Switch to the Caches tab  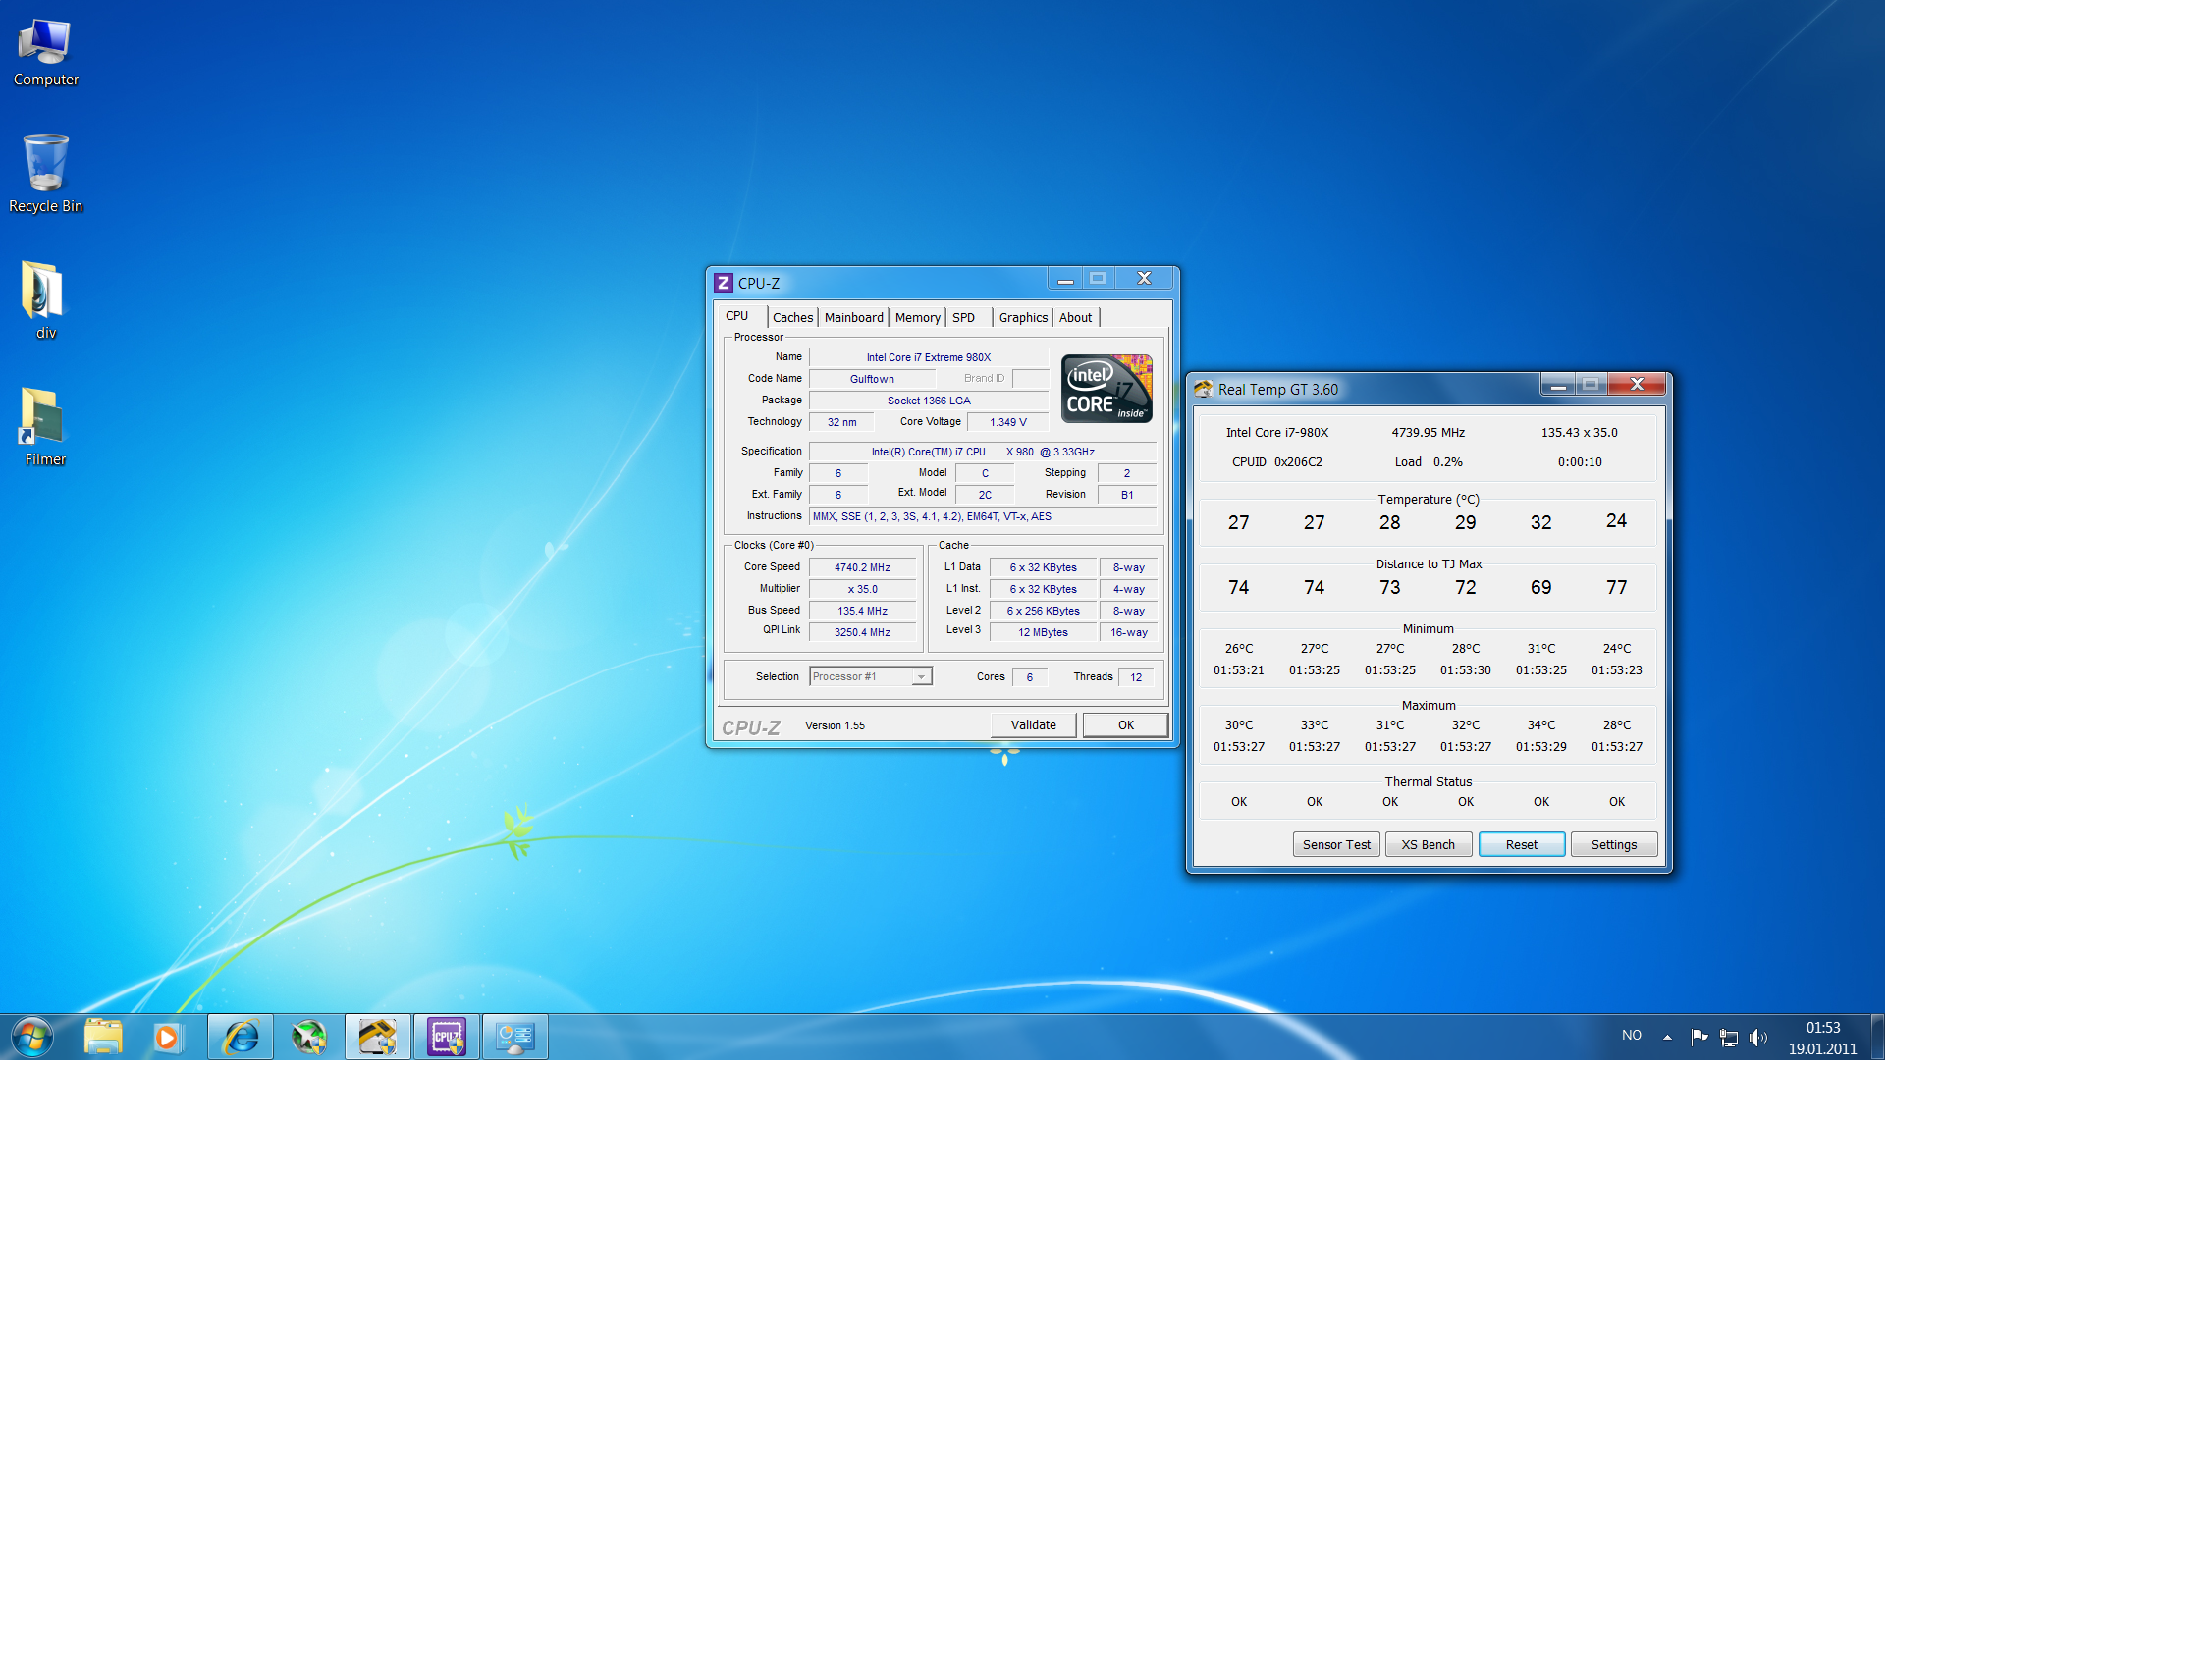pos(792,318)
